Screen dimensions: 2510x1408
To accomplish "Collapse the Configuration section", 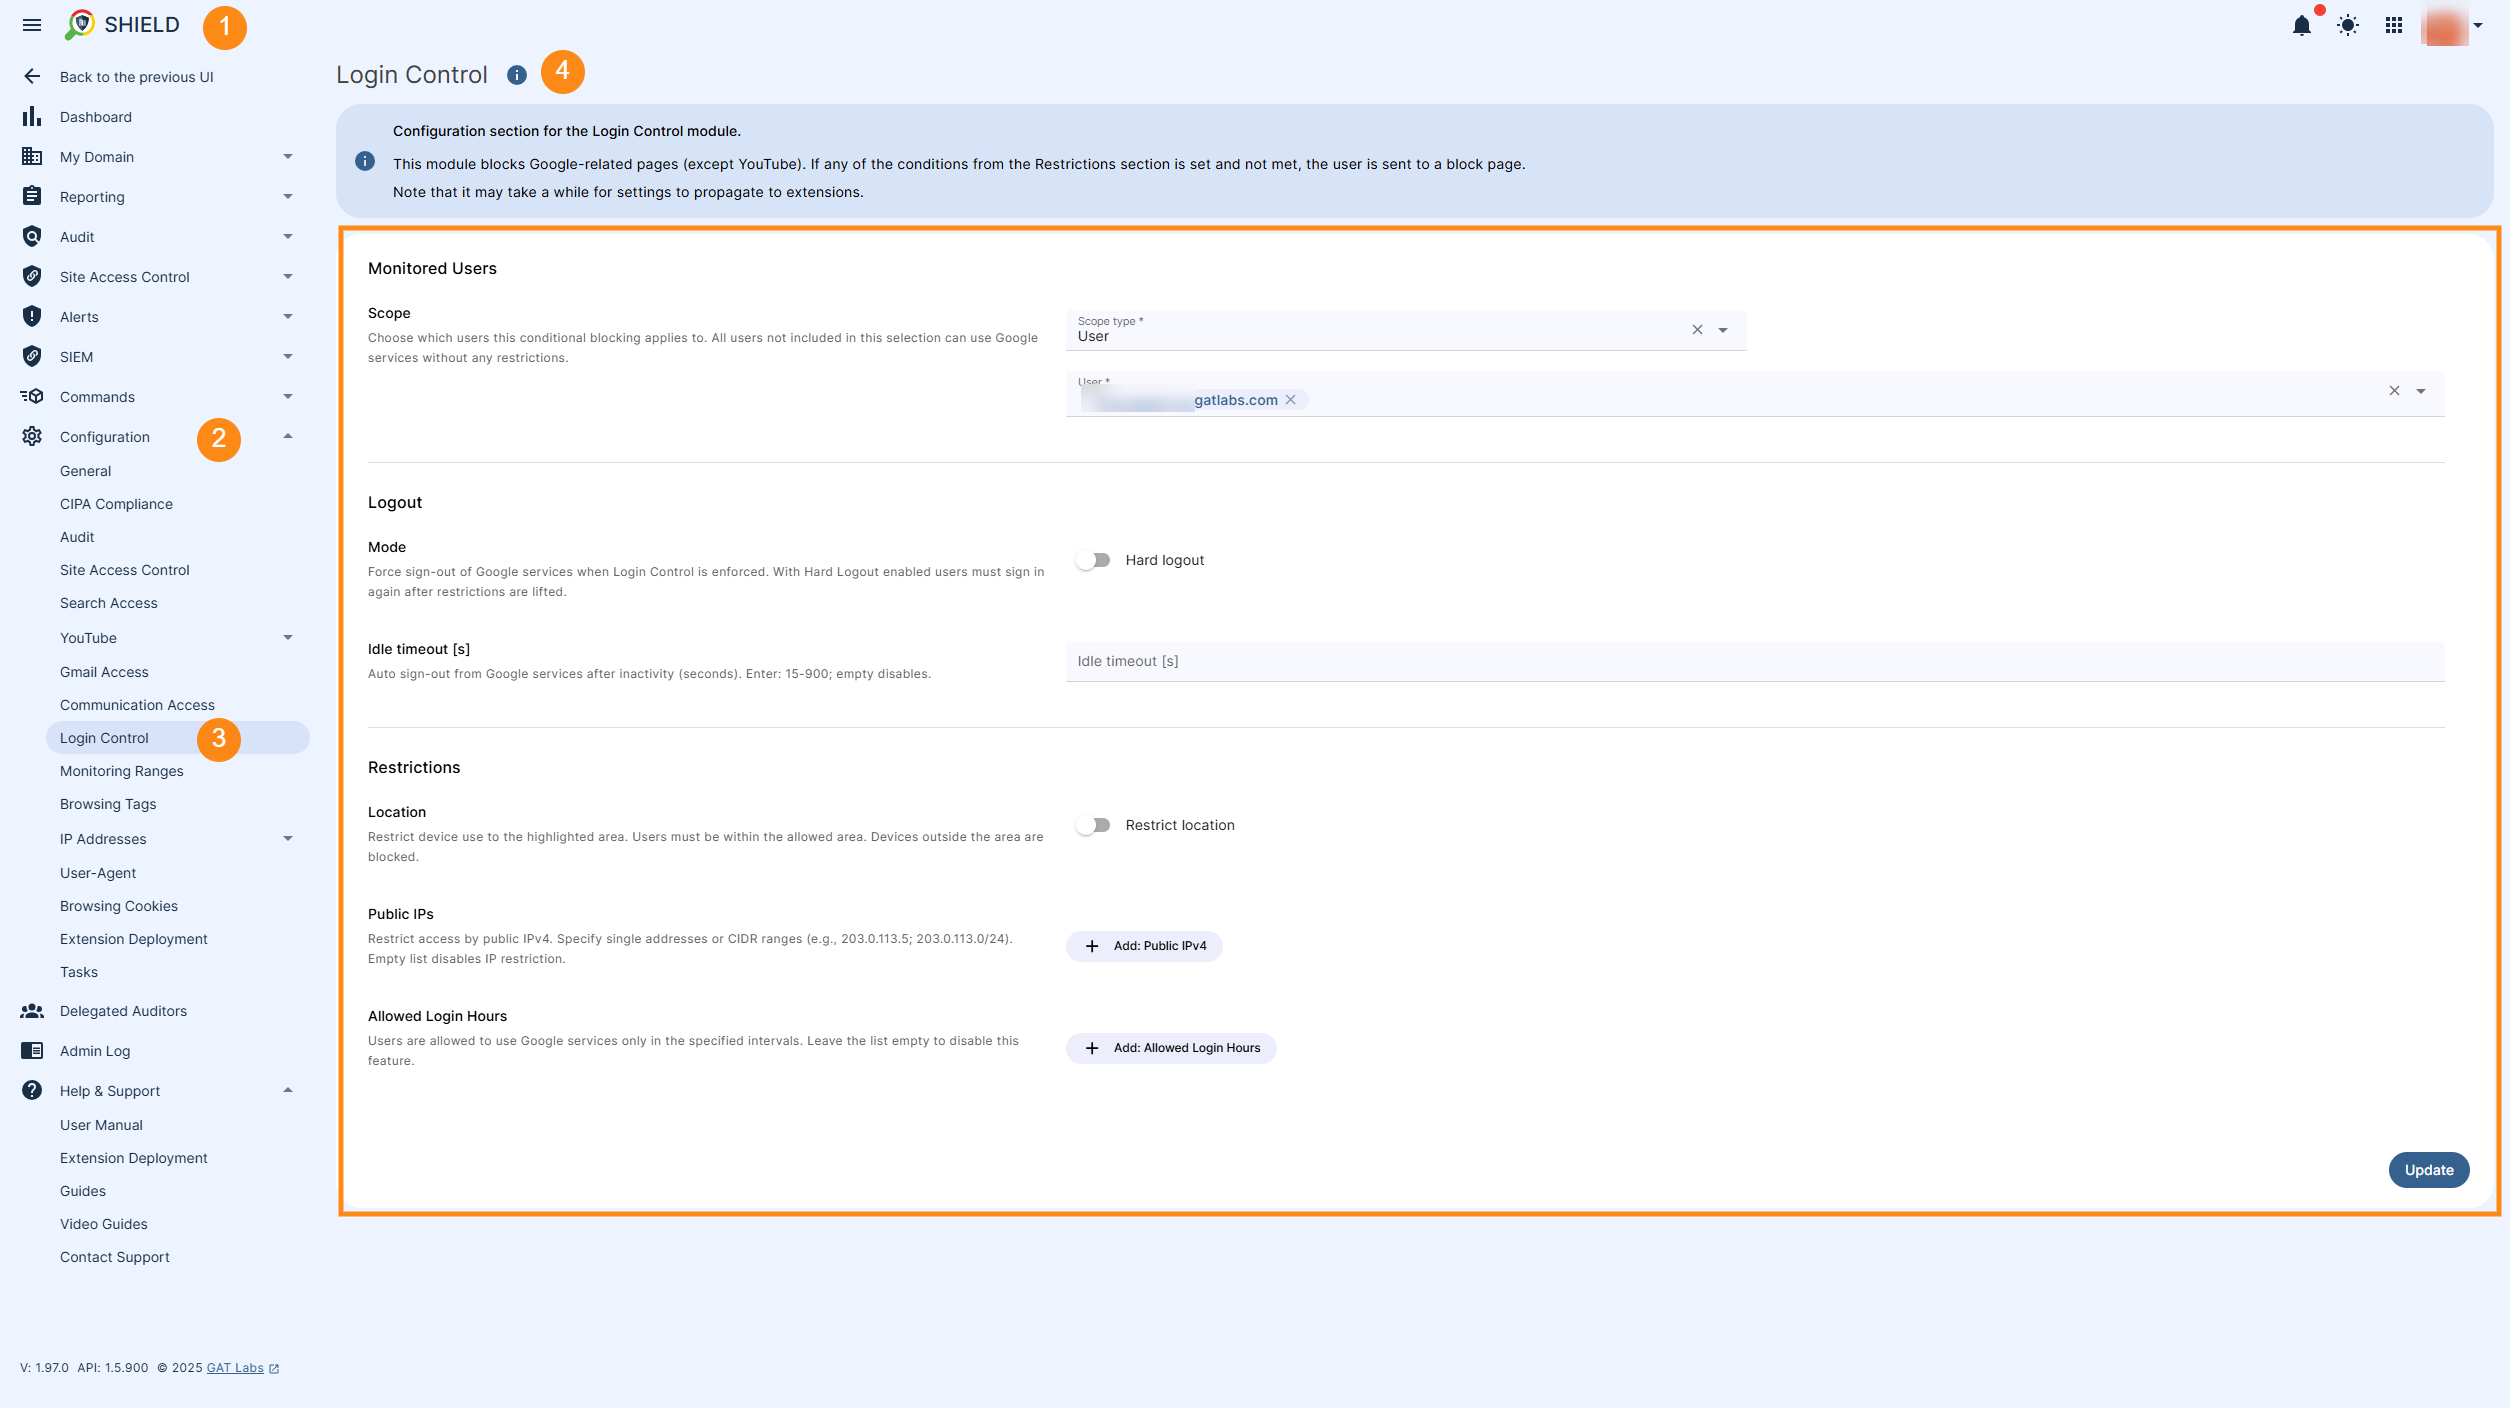I will 288,437.
